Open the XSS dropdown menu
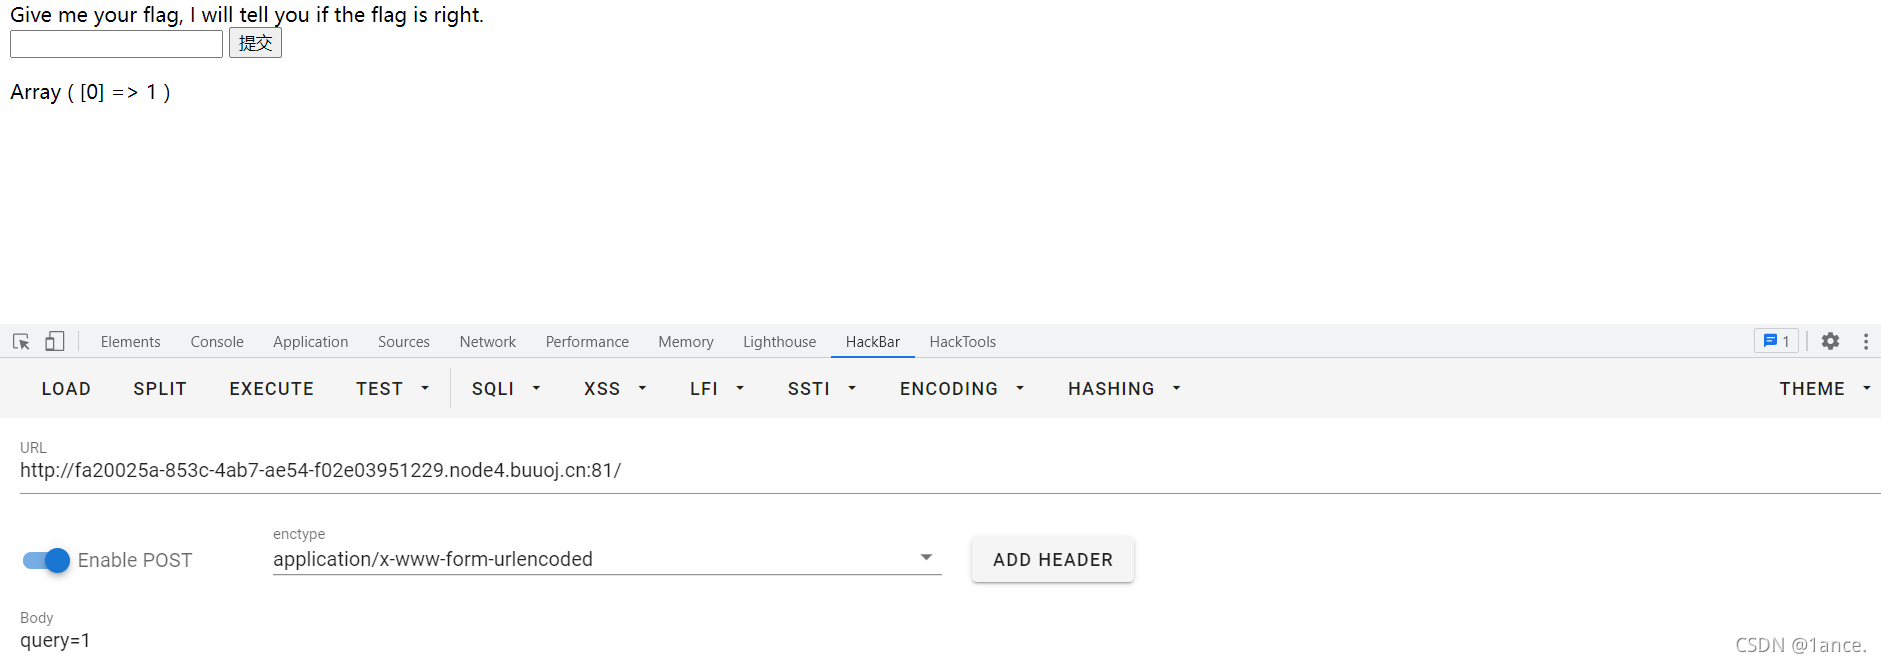Image resolution: width=1881 pixels, height=663 pixels. point(615,388)
